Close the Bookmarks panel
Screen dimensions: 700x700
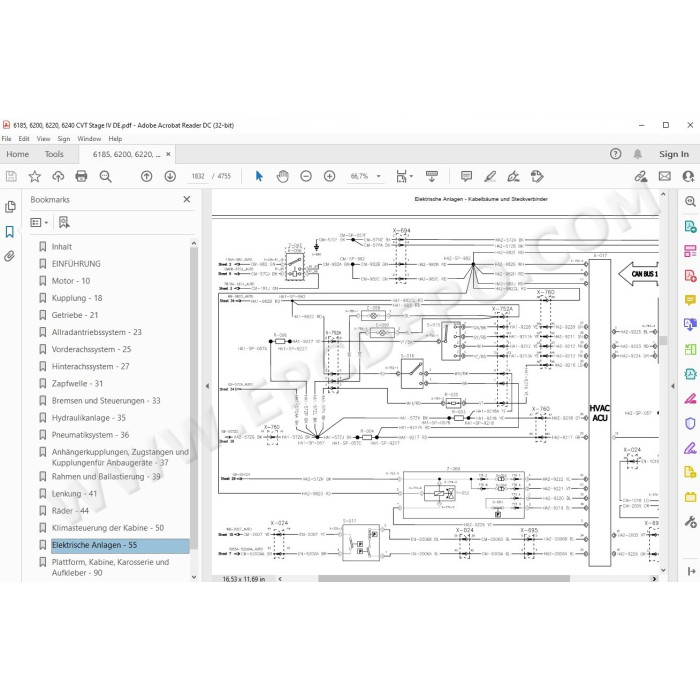coord(187,200)
